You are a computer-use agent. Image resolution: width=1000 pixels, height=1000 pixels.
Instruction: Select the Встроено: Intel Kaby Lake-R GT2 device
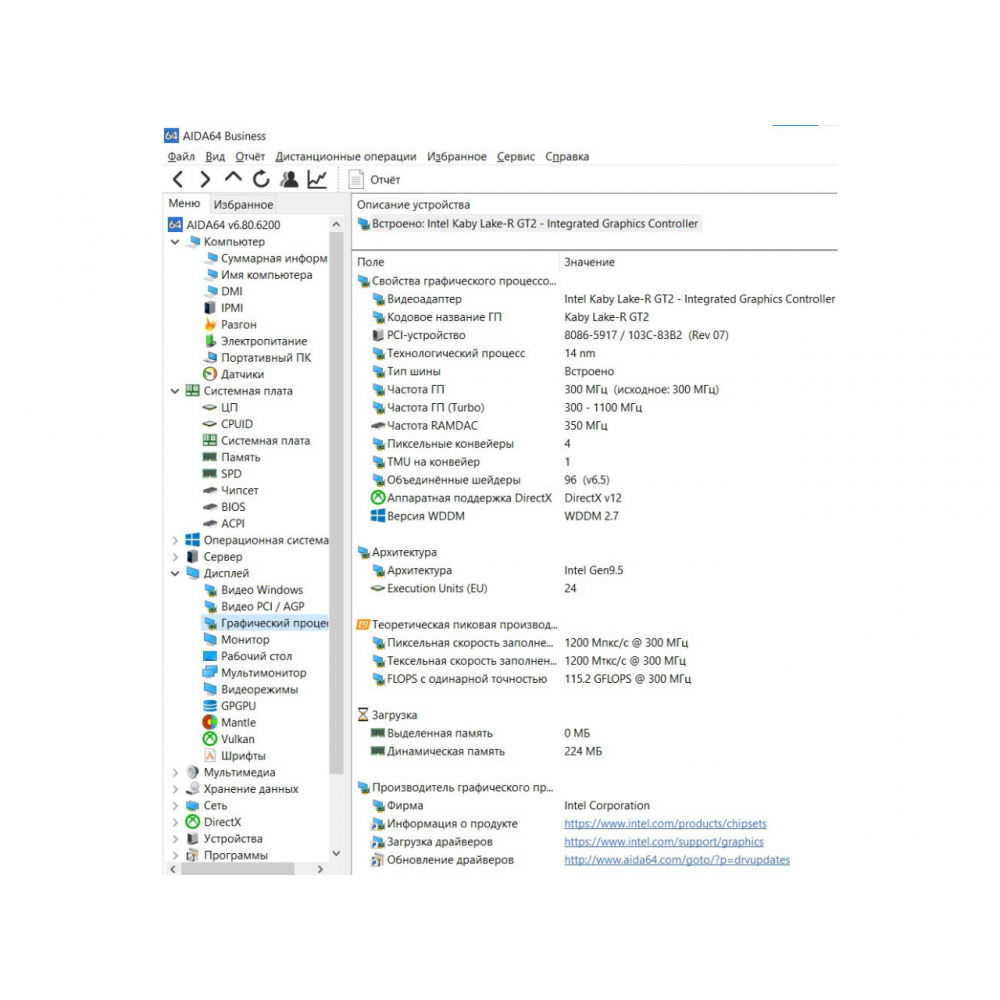[529, 224]
